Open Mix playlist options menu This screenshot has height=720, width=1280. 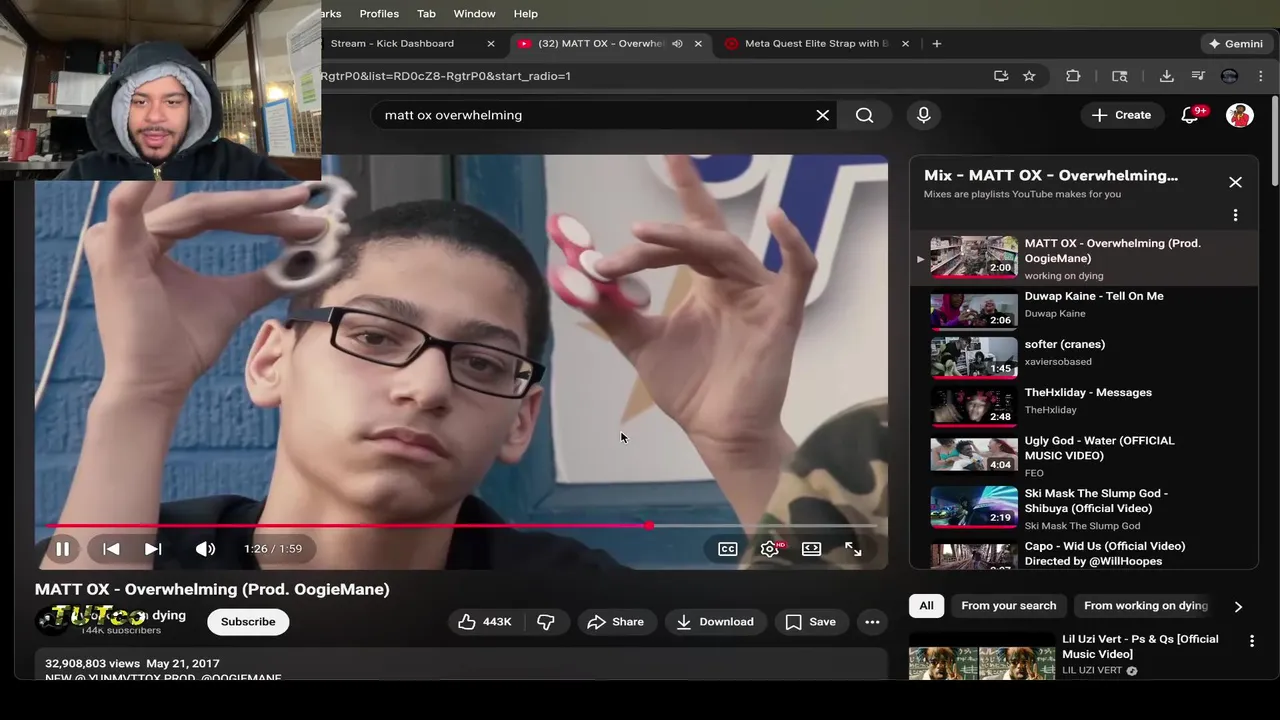[x=1236, y=215]
